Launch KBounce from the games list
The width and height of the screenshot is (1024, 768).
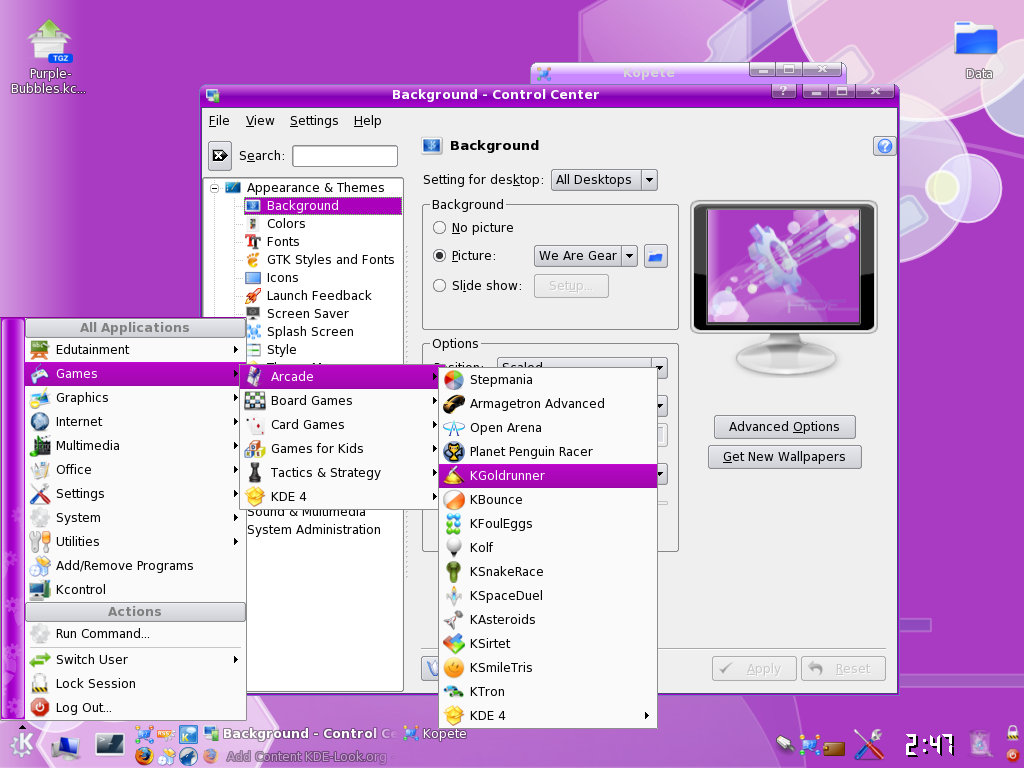[x=548, y=500]
